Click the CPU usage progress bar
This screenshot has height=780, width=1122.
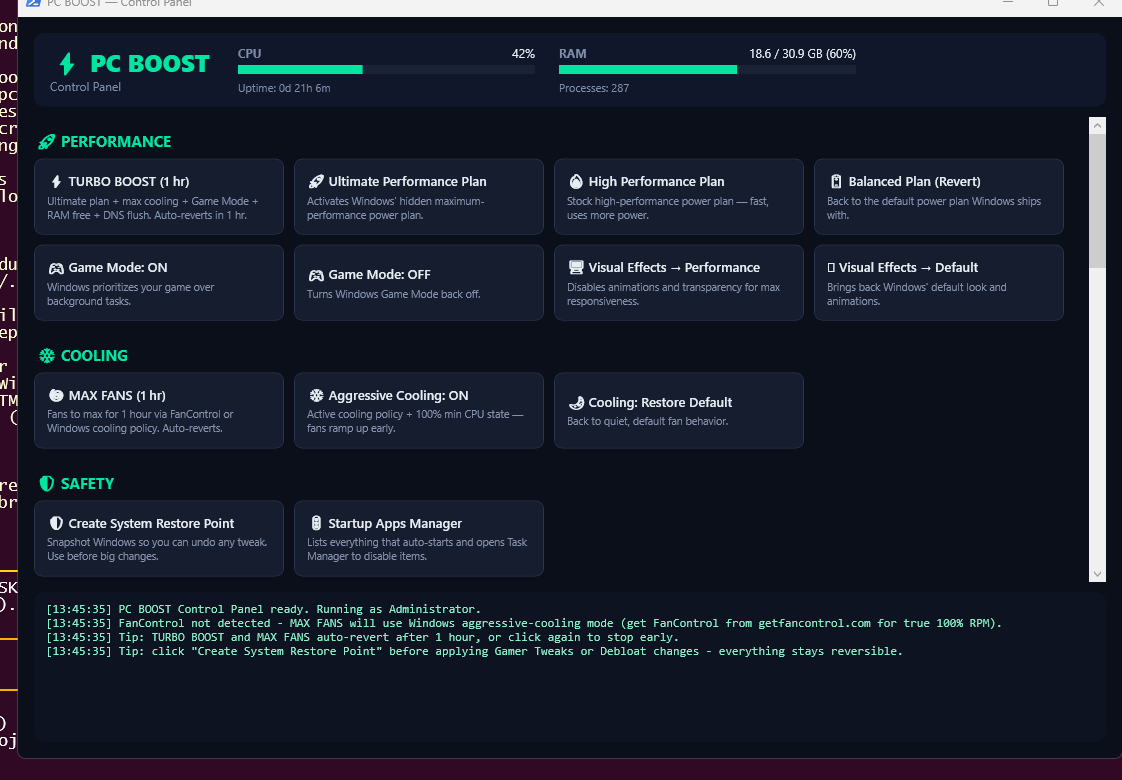pyautogui.click(x=386, y=69)
